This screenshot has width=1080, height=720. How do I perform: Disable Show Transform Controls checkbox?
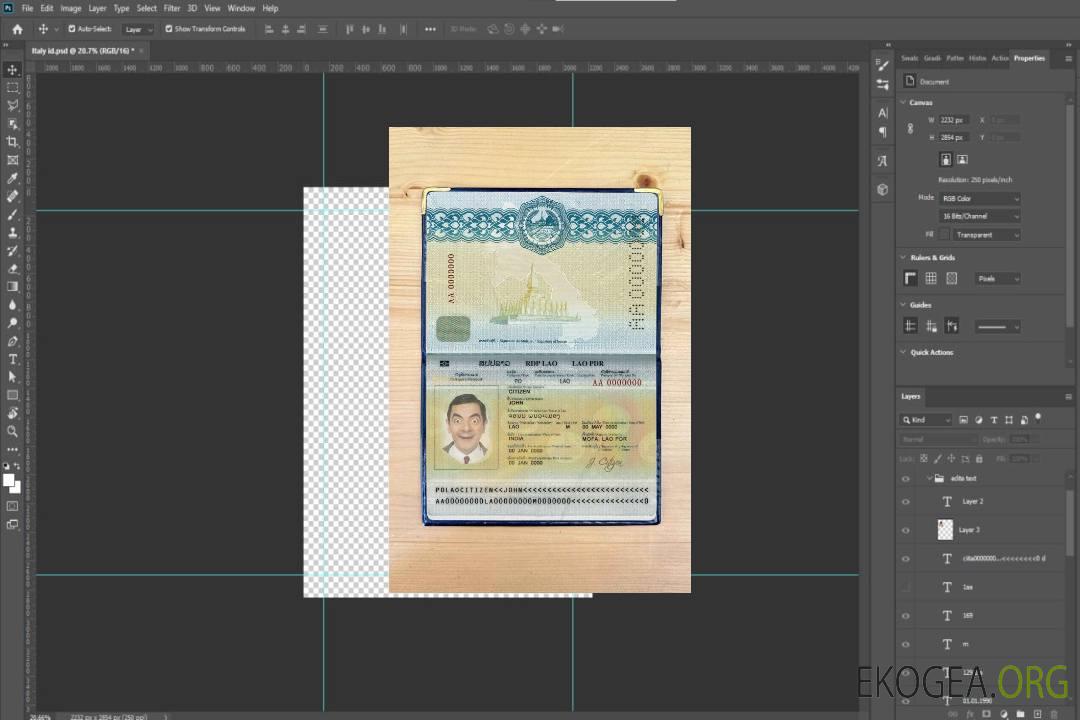click(x=169, y=29)
